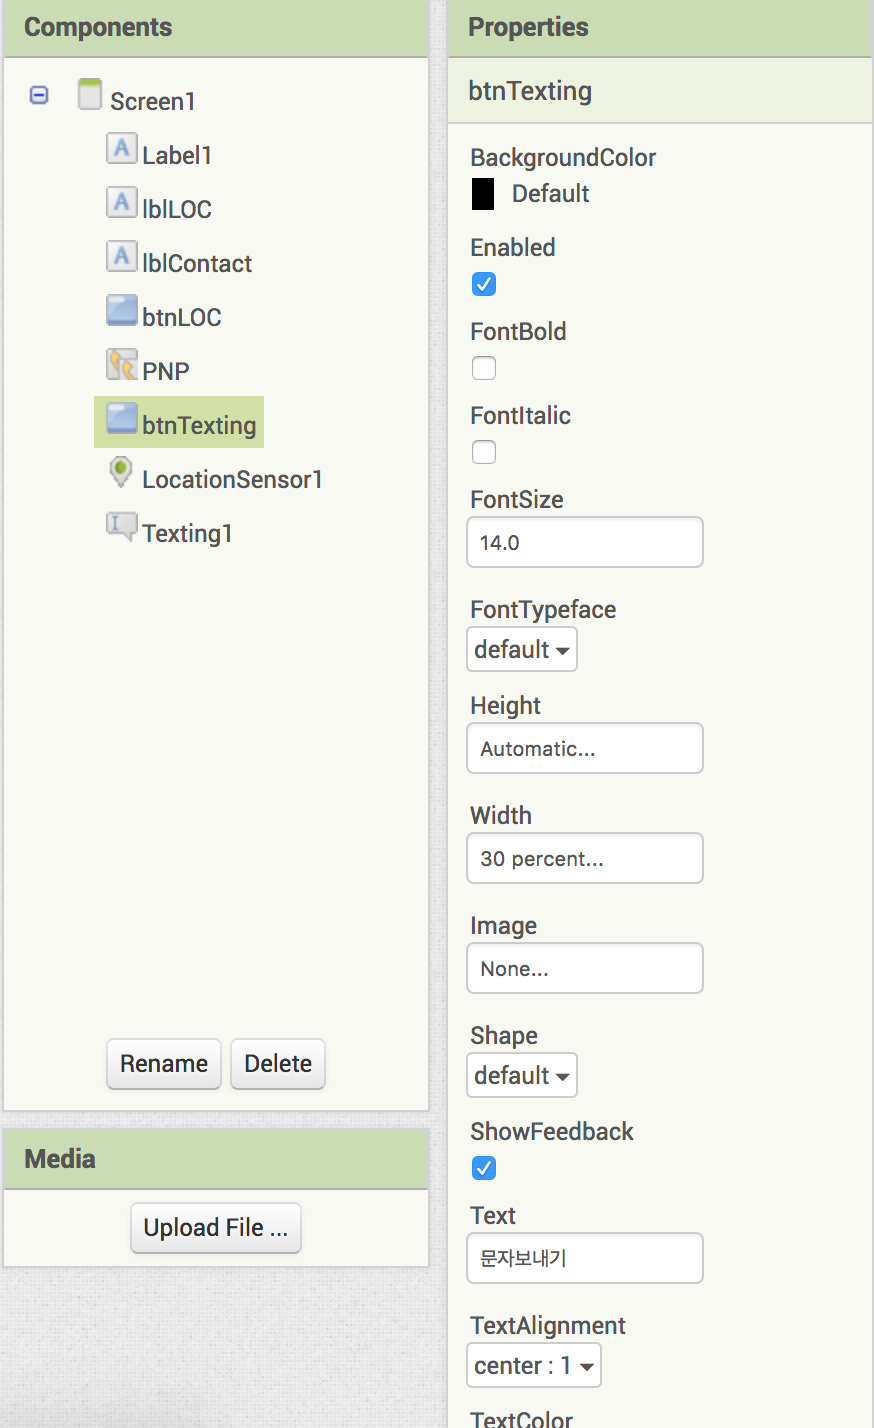Click the Delete button

click(x=278, y=1064)
